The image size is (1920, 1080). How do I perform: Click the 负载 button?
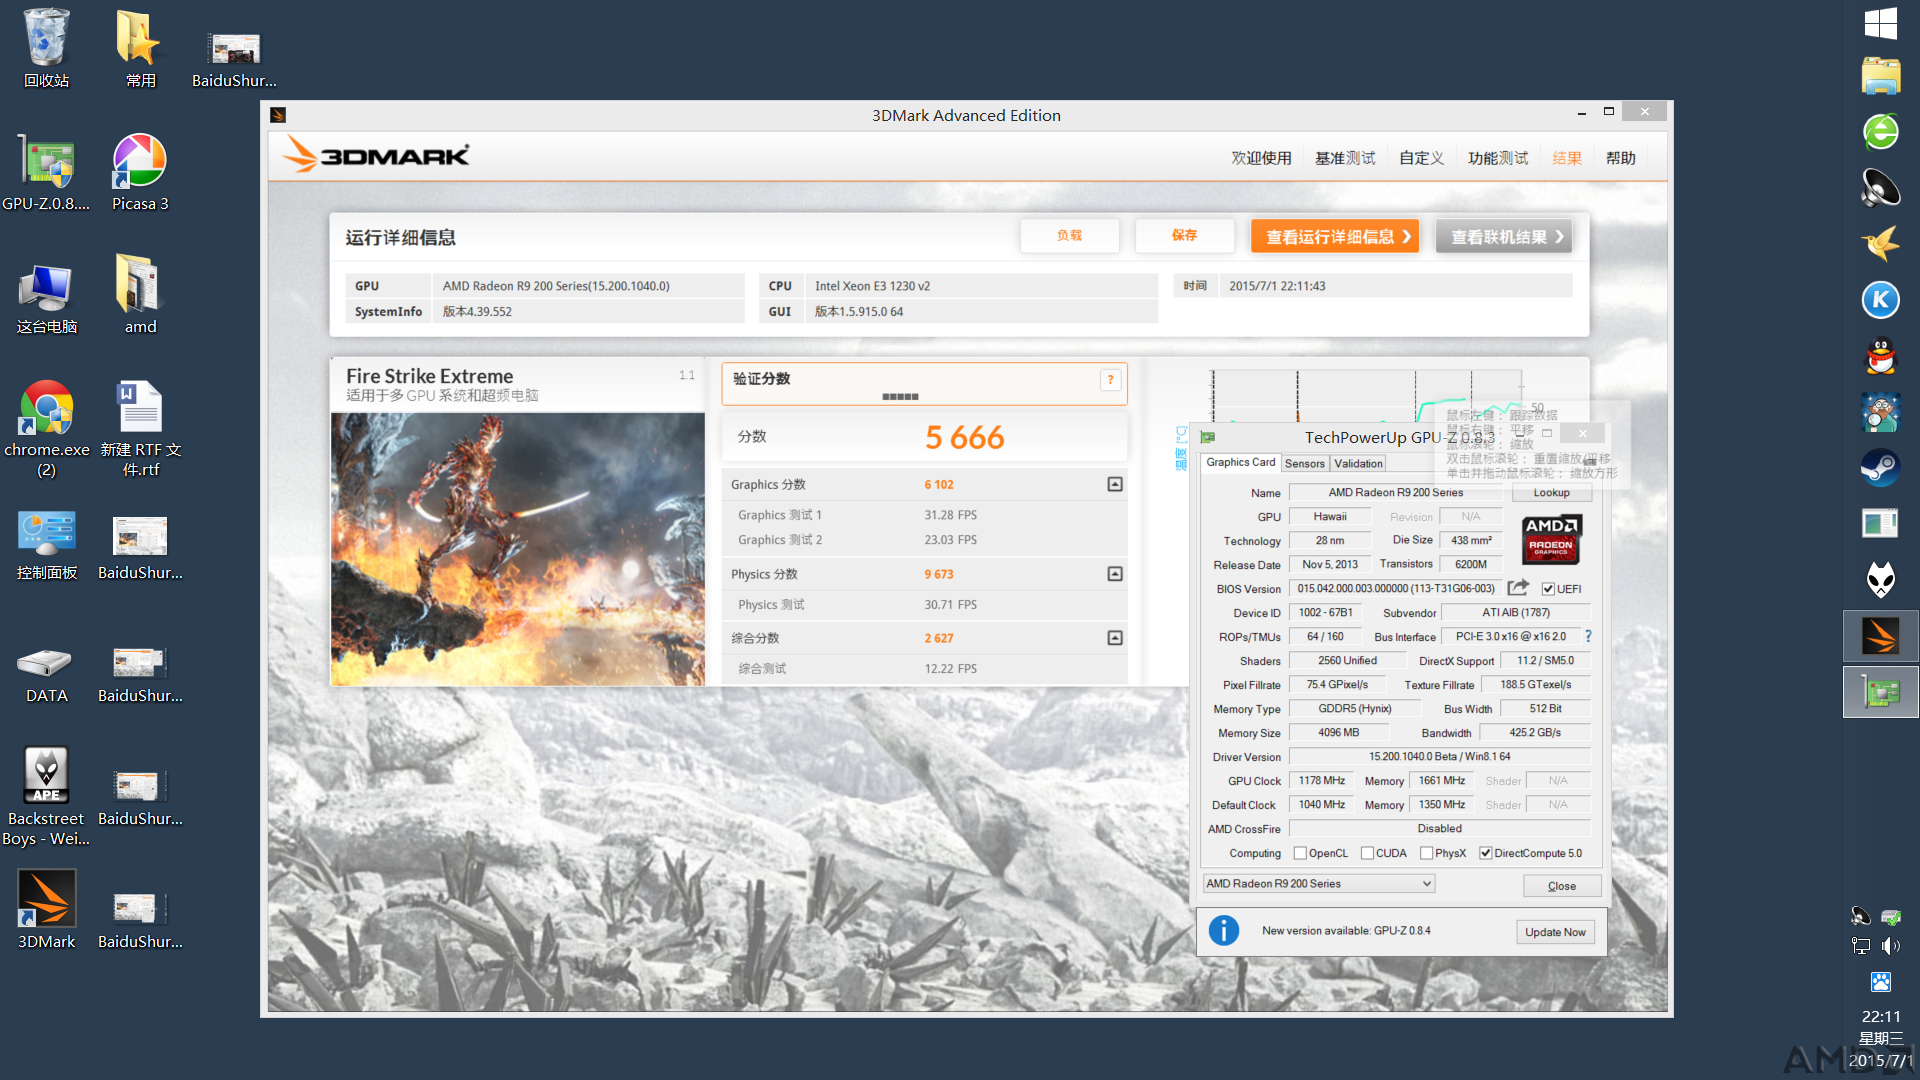click(1069, 236)
